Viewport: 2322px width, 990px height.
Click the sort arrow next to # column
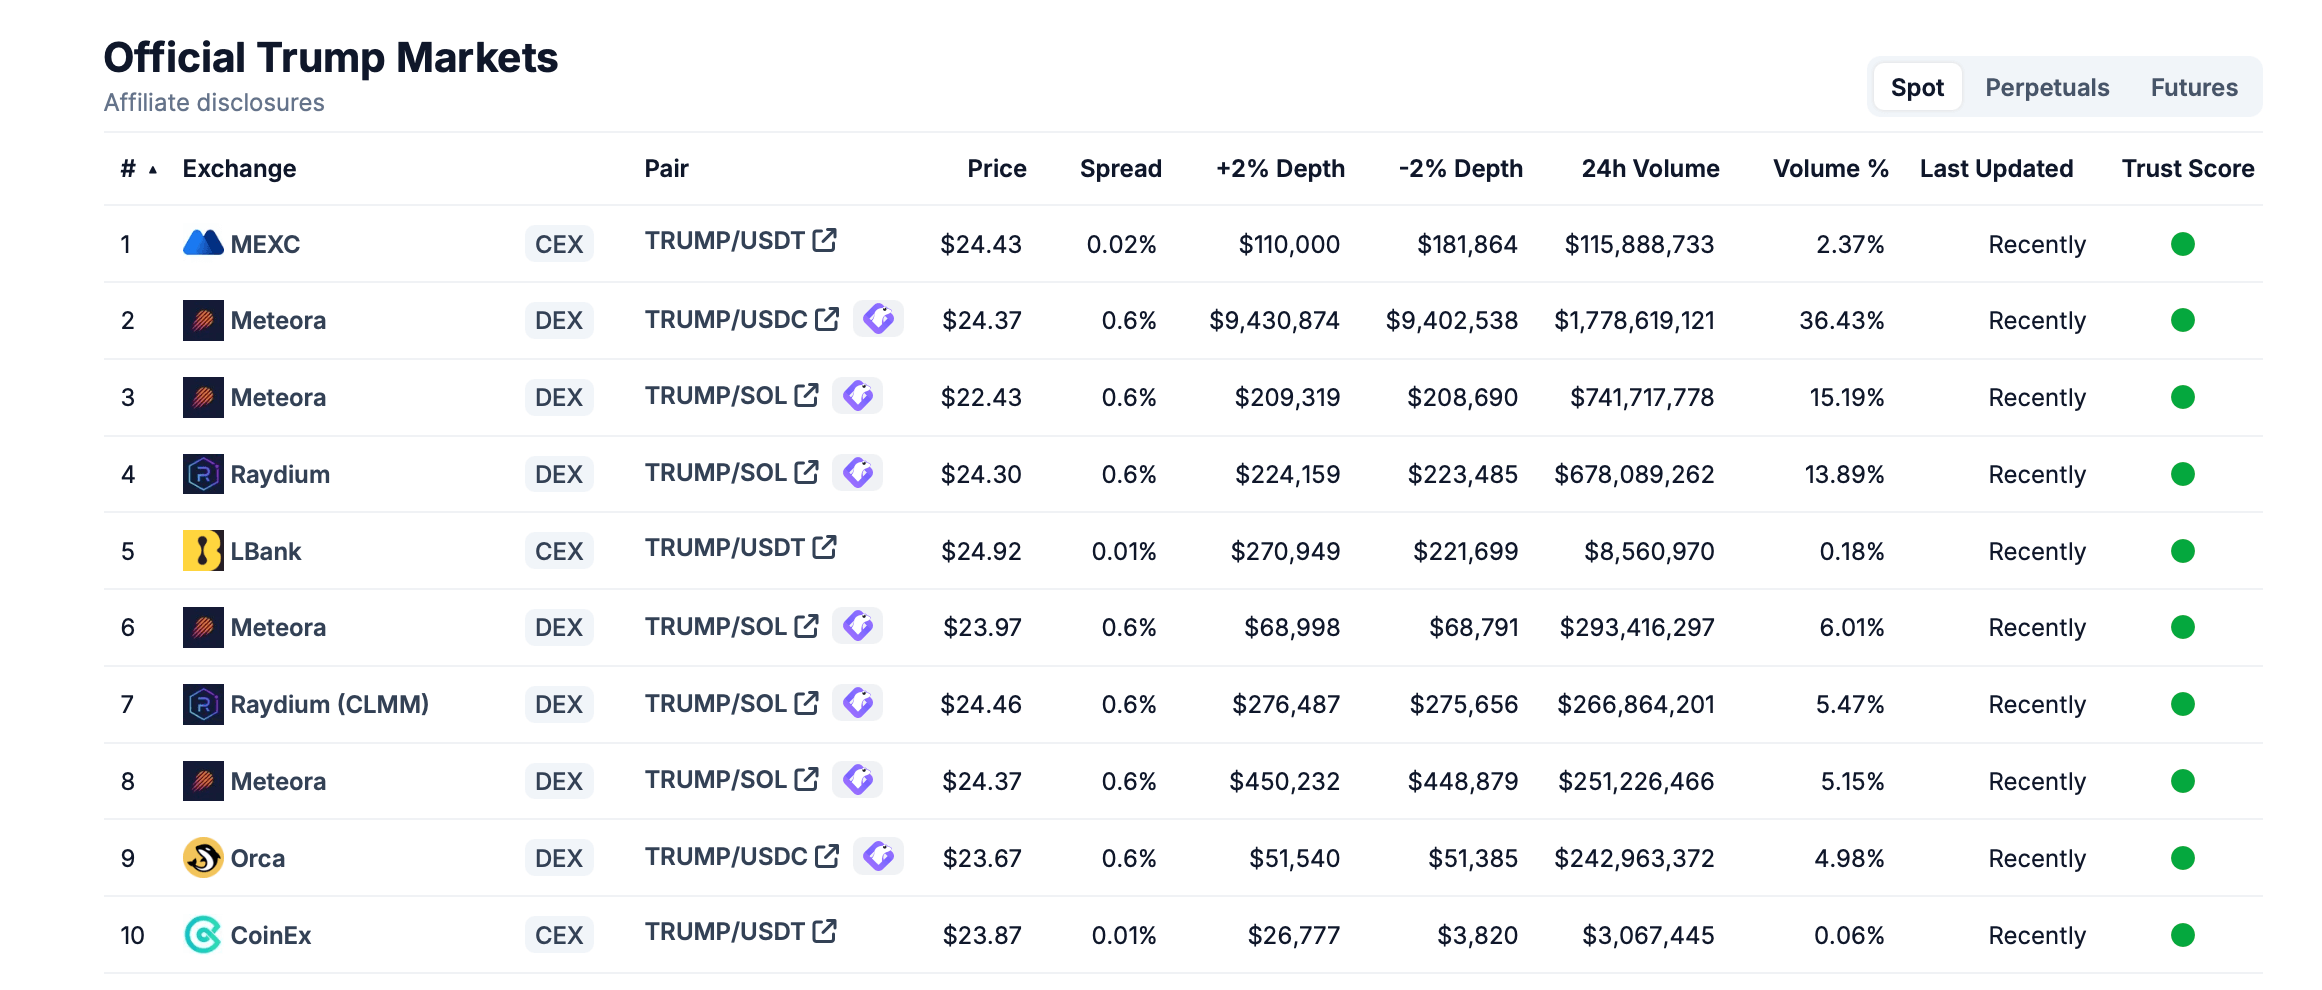(x=153, y=170)
